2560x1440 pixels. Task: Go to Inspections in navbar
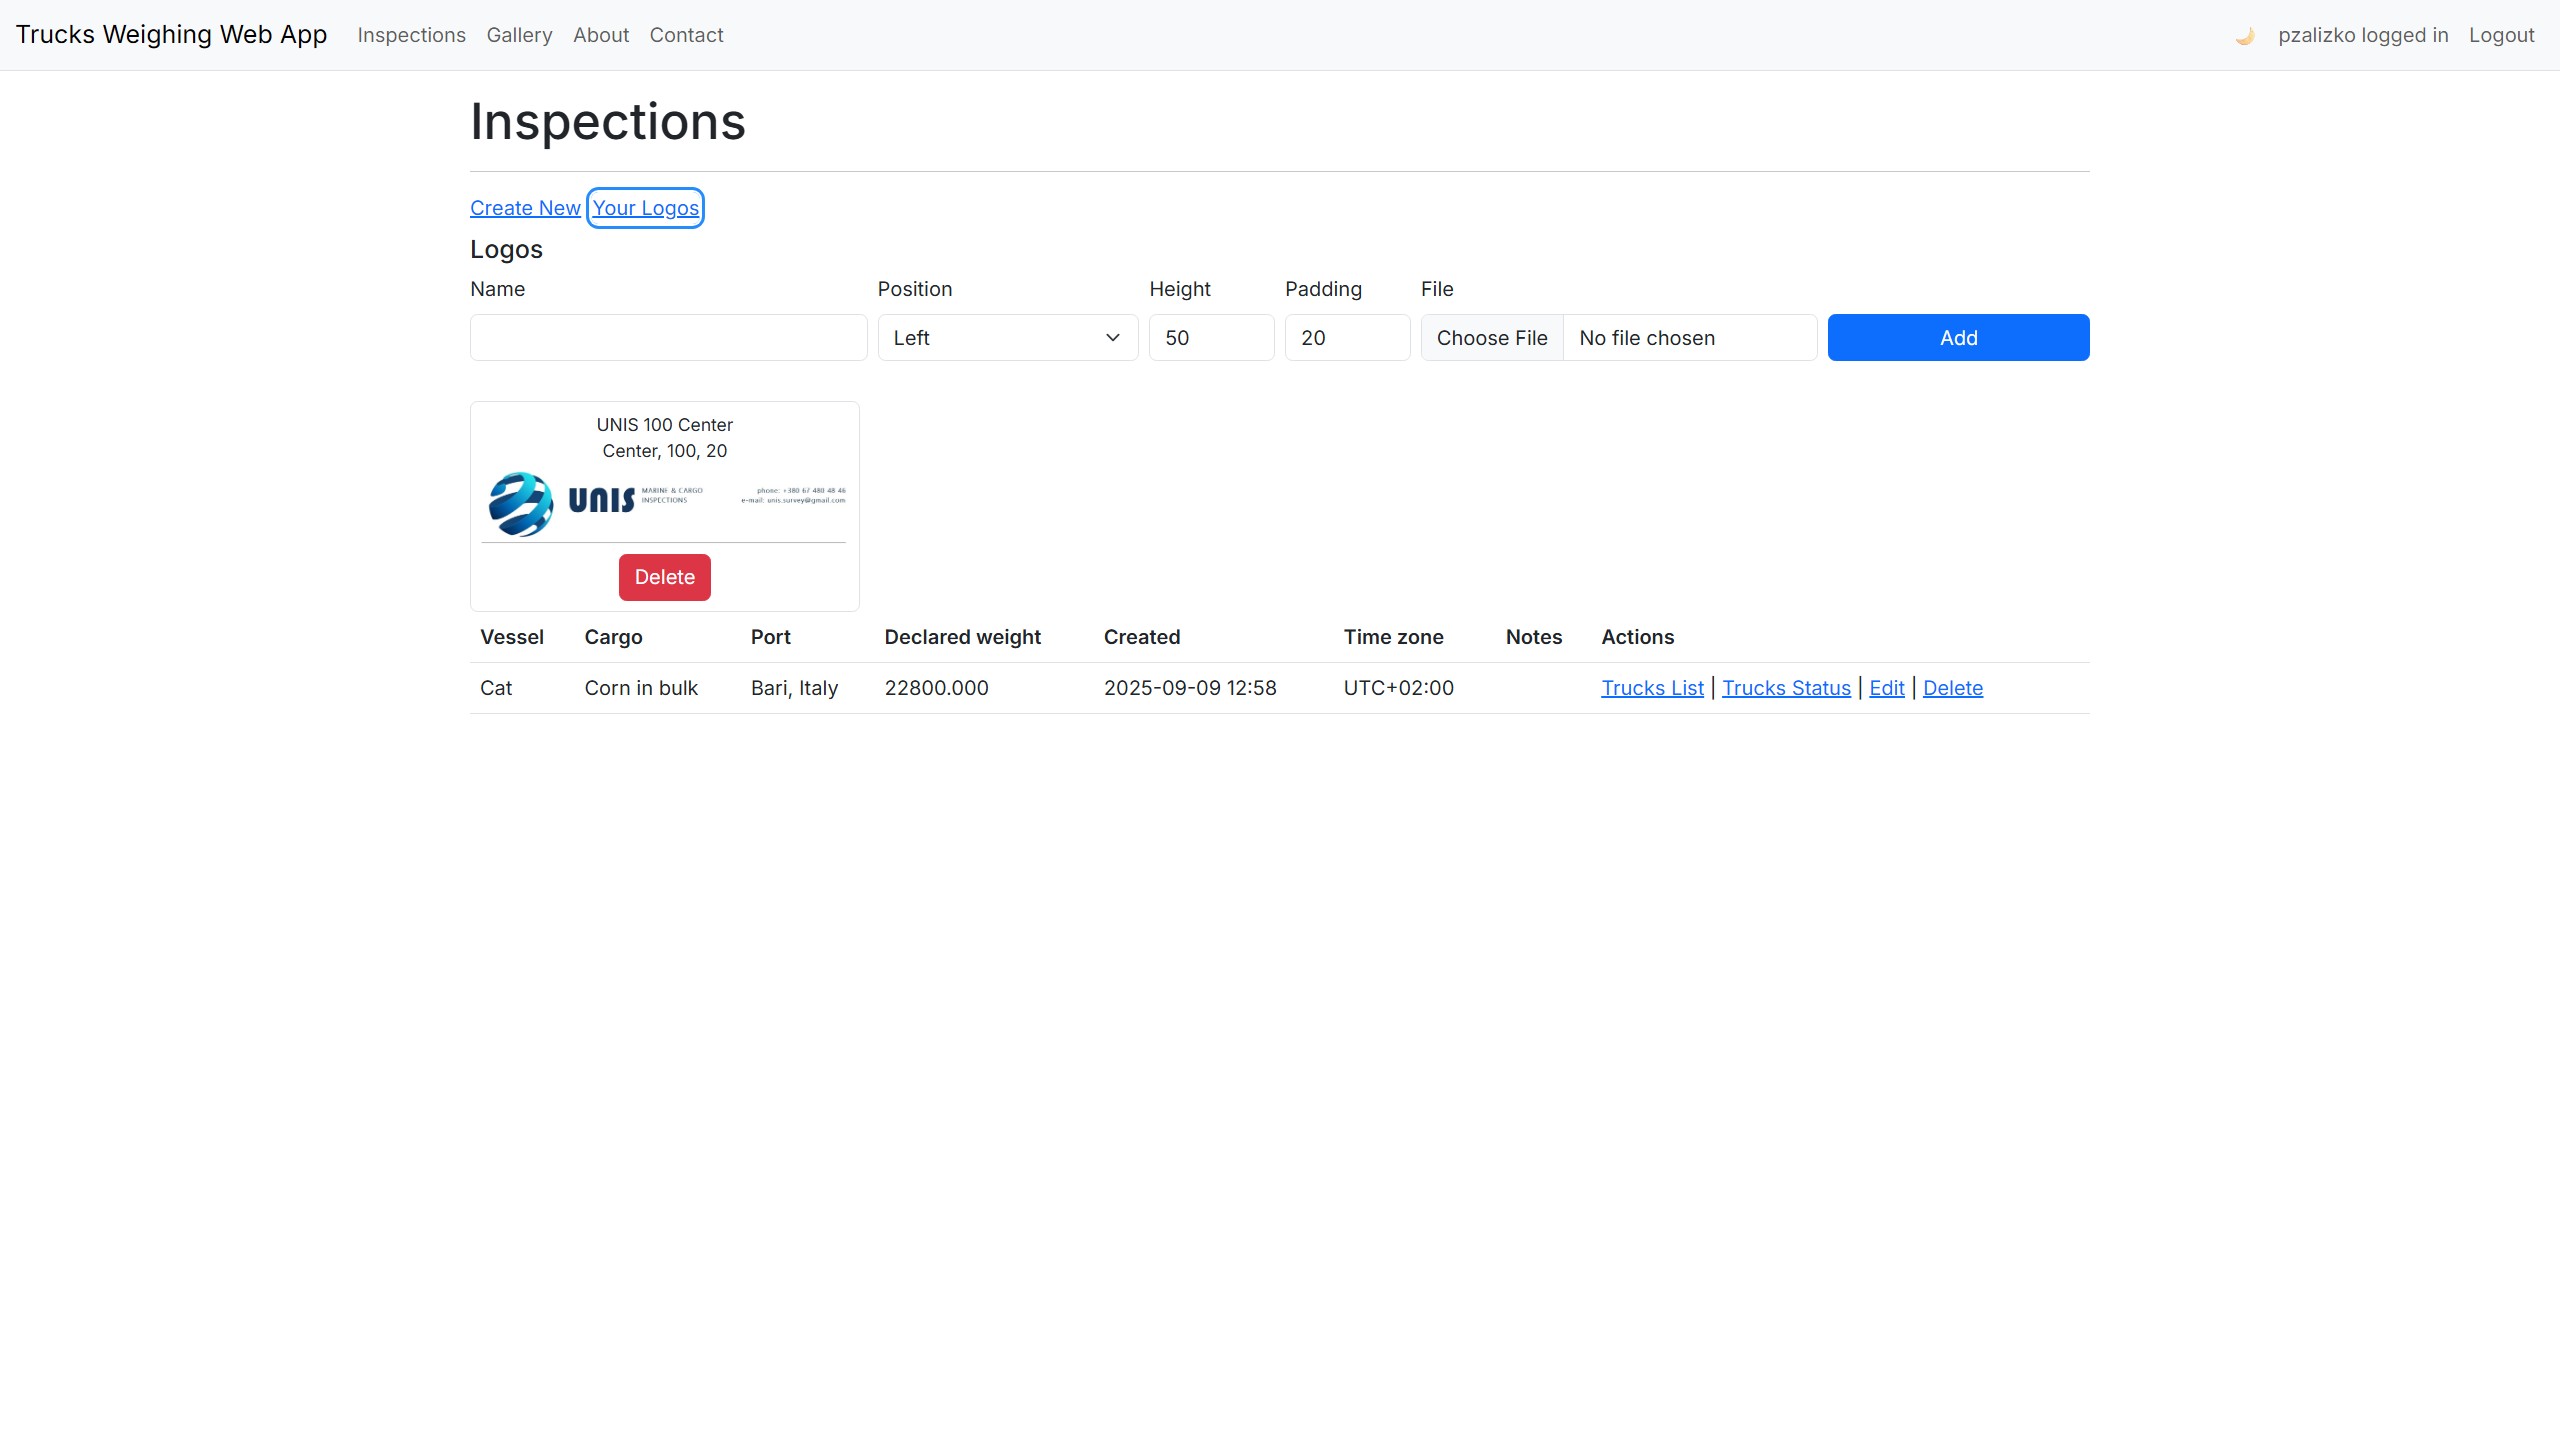[x=411, y=35]
